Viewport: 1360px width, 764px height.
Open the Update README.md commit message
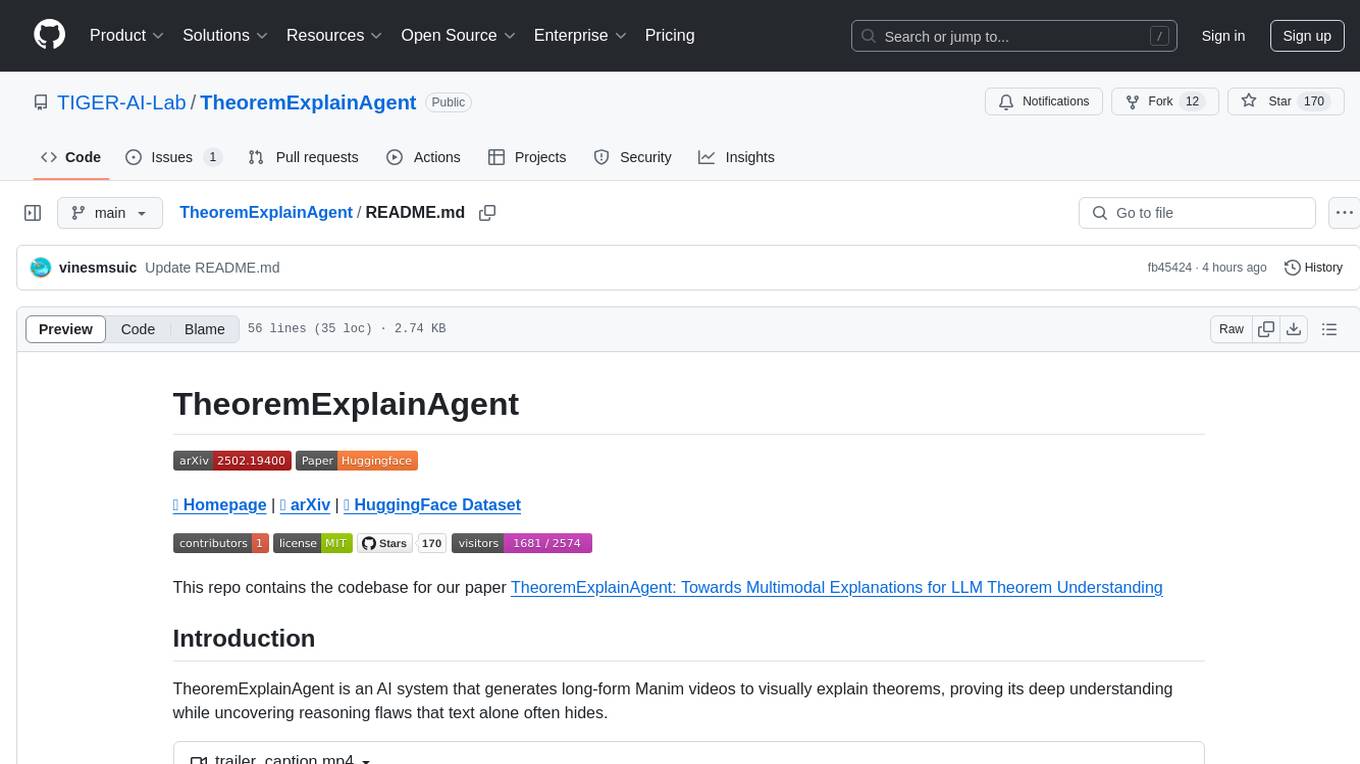(x=212, y=267)
